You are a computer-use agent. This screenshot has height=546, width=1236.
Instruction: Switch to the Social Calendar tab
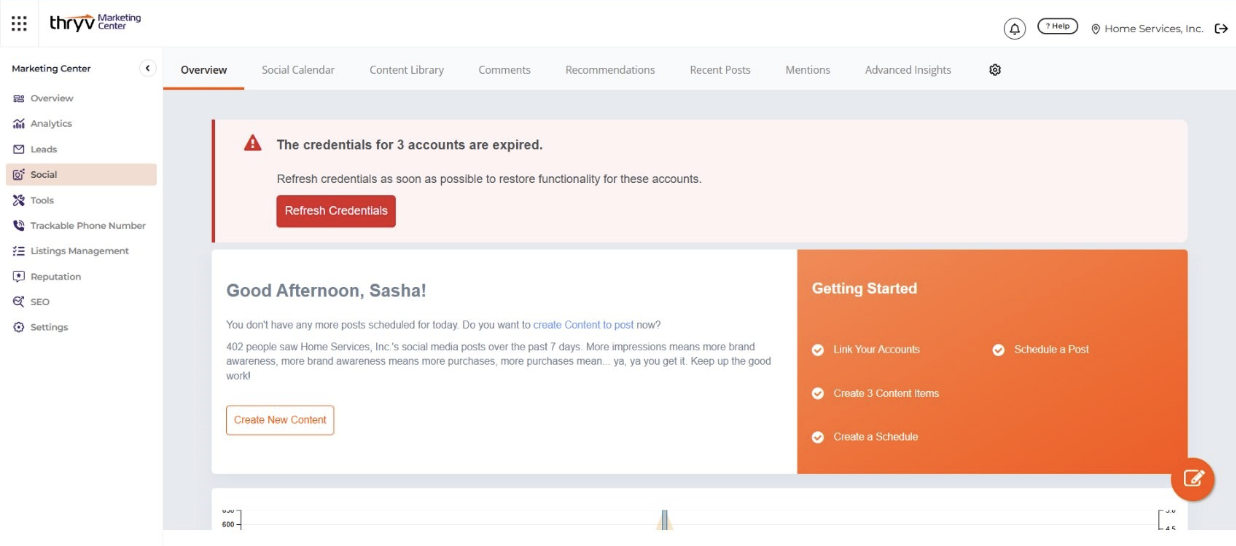click(x=298, y=70)
